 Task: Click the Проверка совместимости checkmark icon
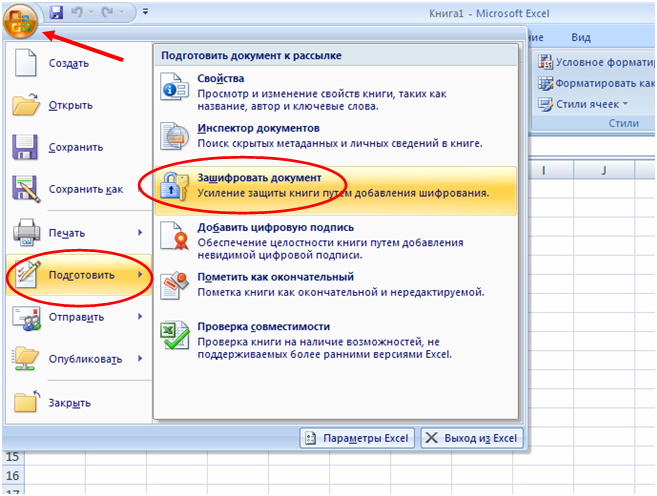[x=174, y=335]
